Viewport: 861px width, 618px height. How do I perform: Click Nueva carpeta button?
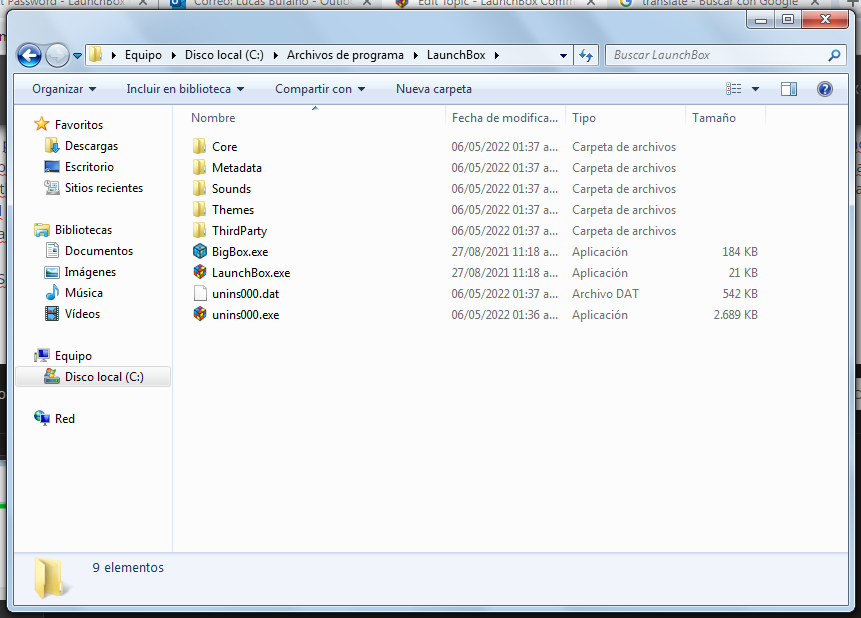click(x=434, y=89)
